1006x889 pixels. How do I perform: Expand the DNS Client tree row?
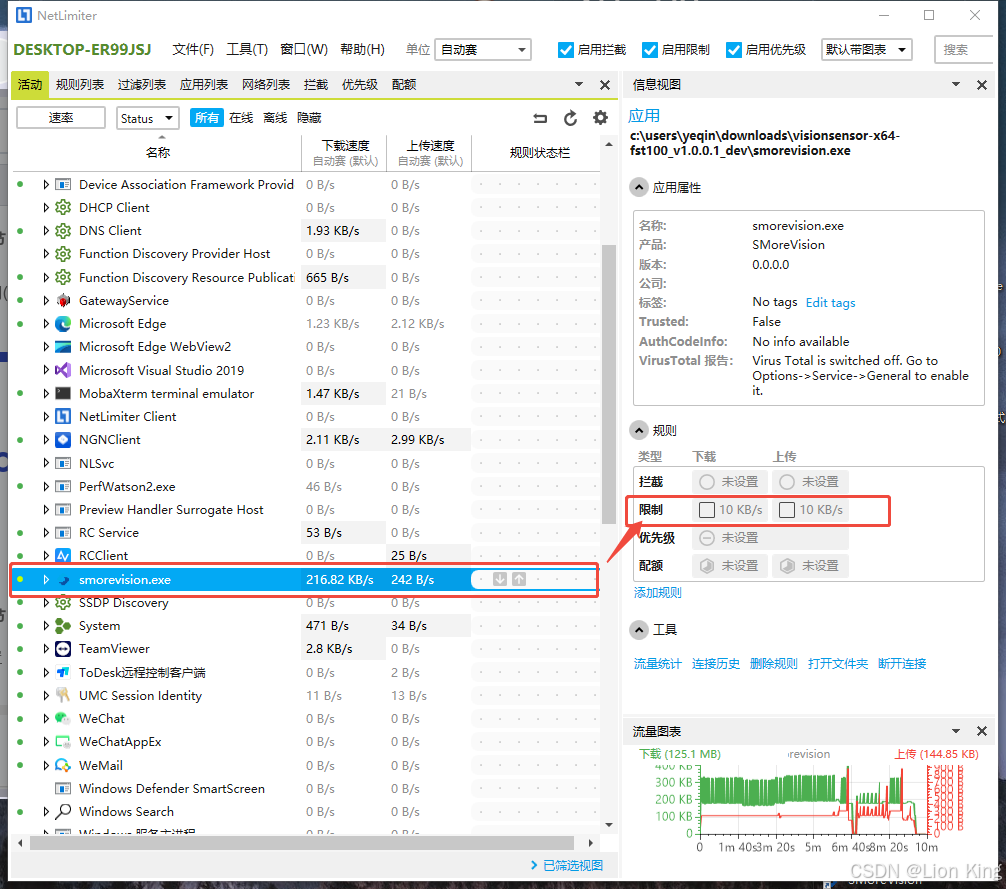tap(46, 231)
